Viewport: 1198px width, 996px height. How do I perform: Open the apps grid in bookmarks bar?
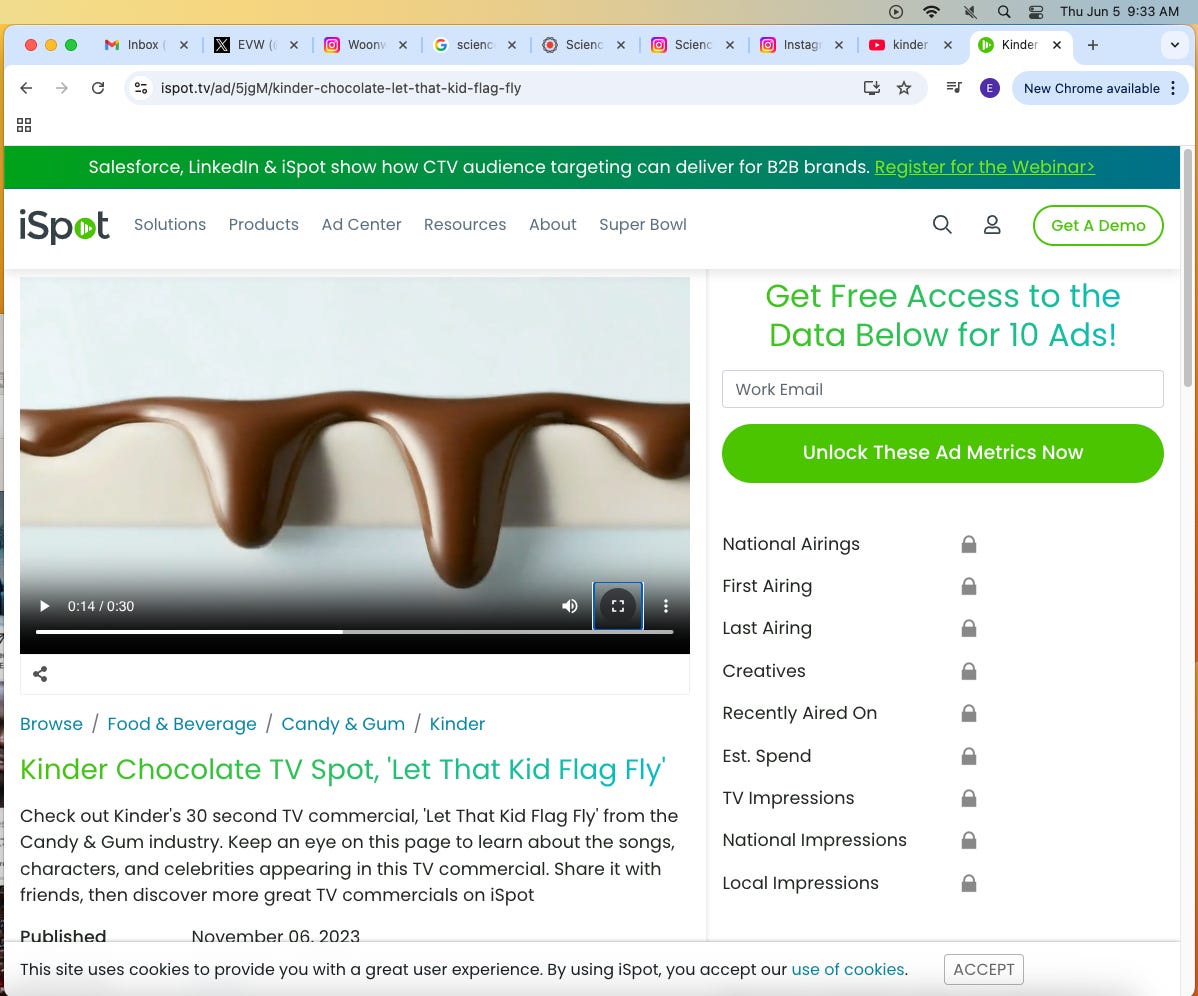point(24,124)
